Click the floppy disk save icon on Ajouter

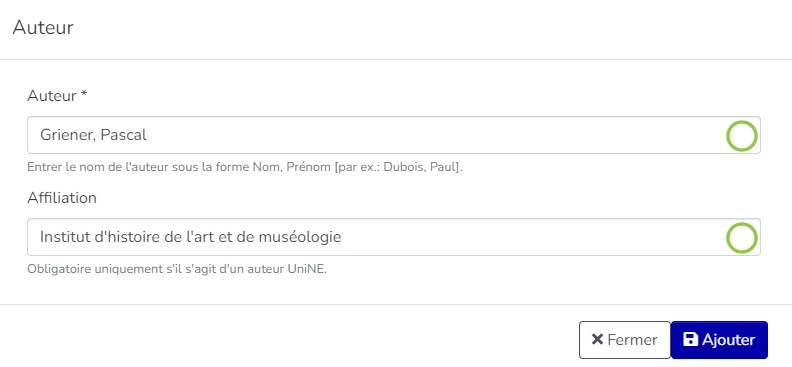[x=690, y=339]
